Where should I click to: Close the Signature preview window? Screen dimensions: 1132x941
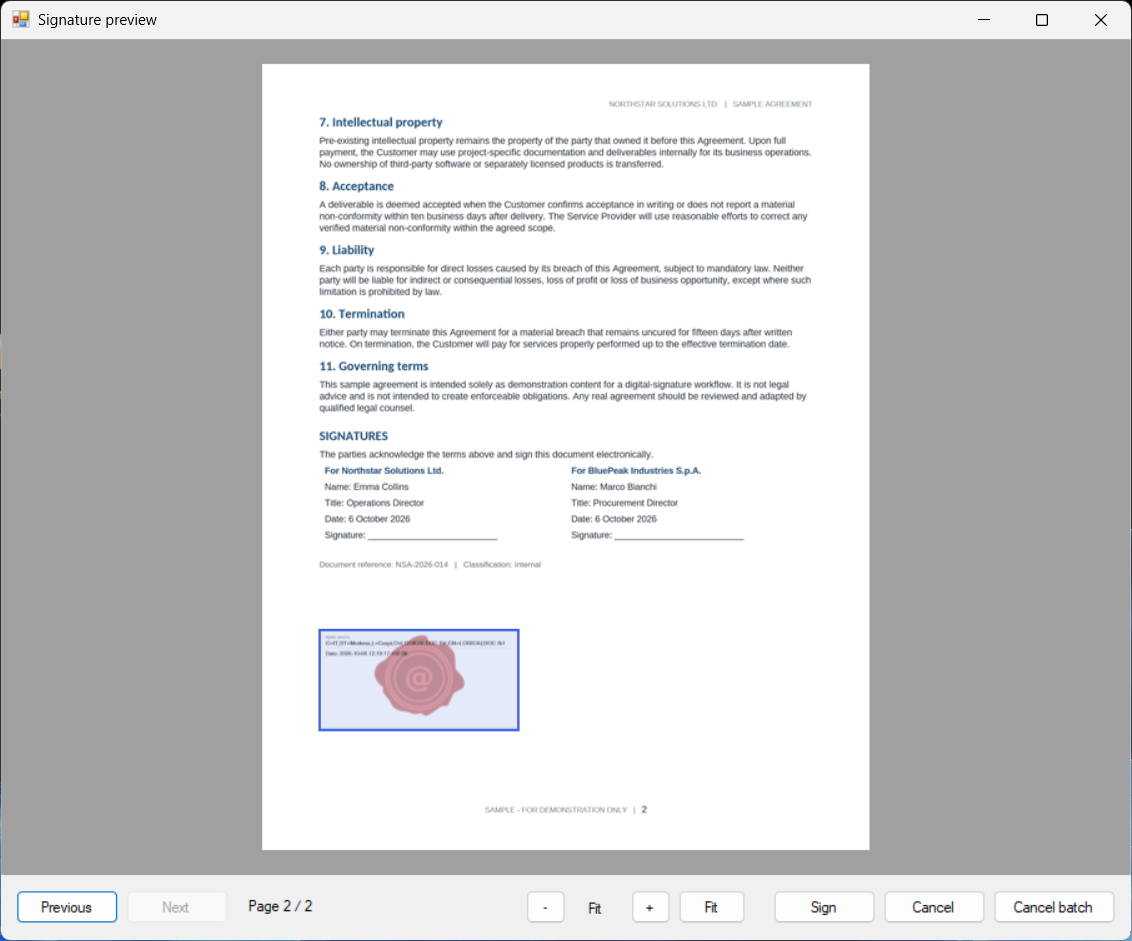pos(1100,19)
